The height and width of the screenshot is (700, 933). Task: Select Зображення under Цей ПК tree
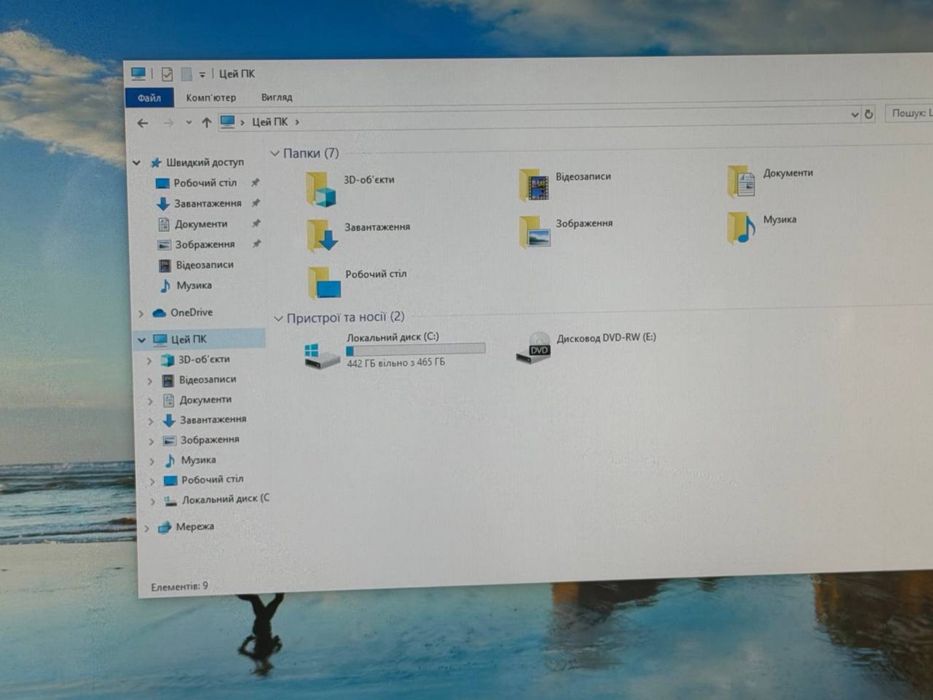click(x=202, y=440)
